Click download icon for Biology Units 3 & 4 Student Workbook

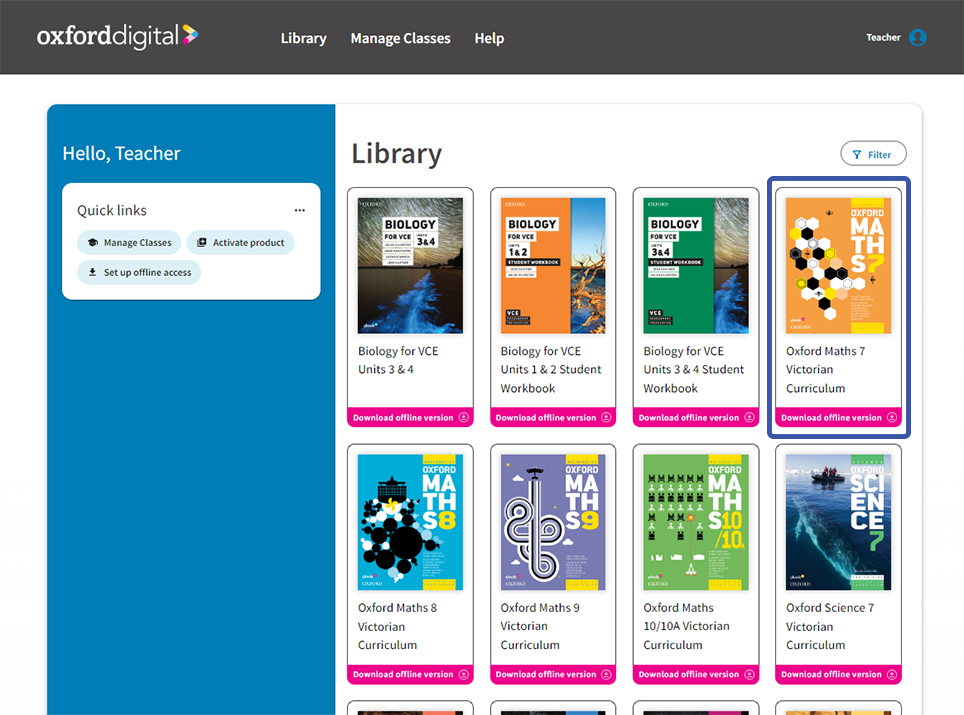point(749,417)
